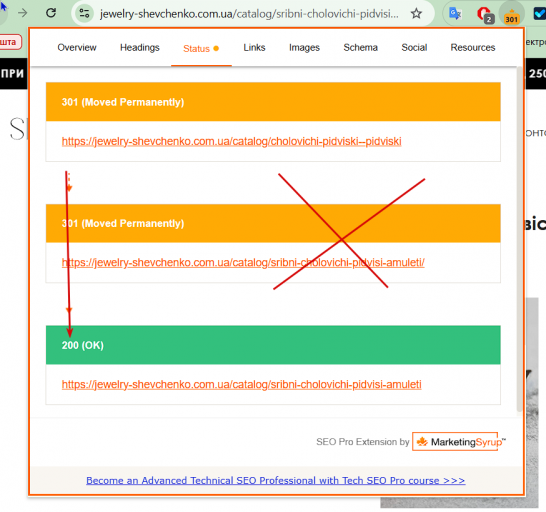546x512 pixels.
Task: Reload the current page
Action: [51, 13]
